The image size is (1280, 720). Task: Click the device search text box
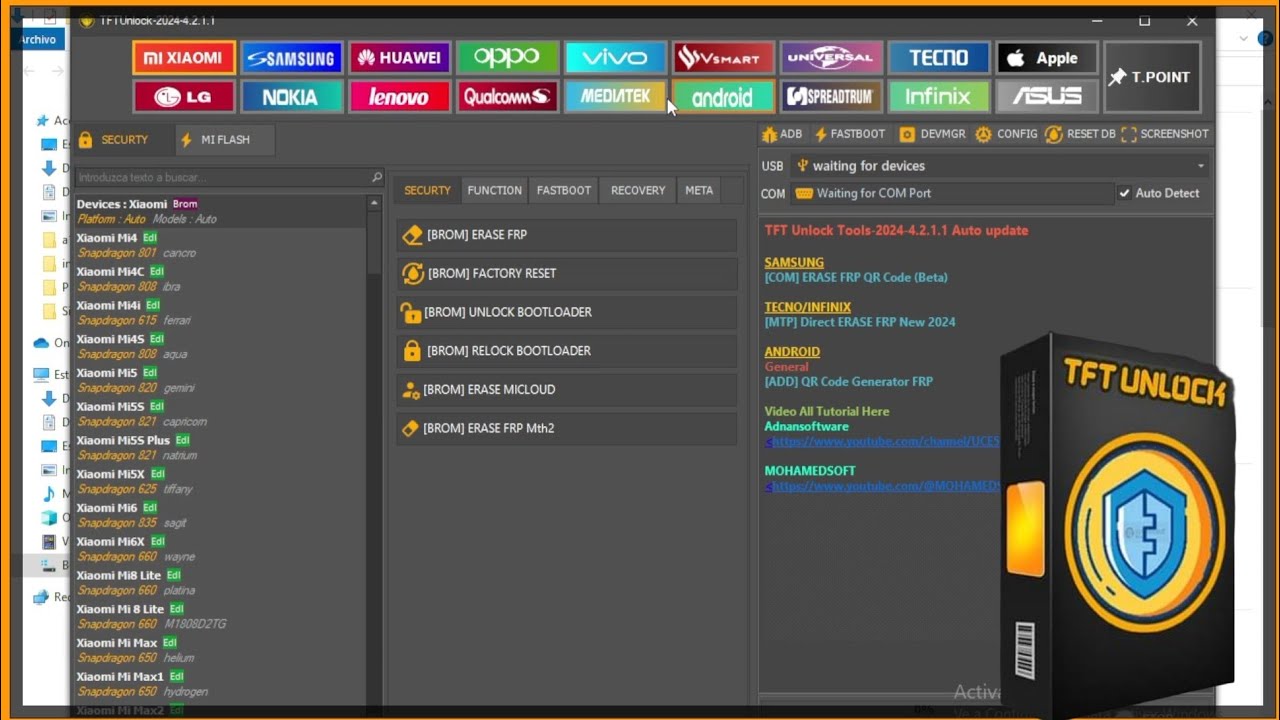tap(222, 177)
